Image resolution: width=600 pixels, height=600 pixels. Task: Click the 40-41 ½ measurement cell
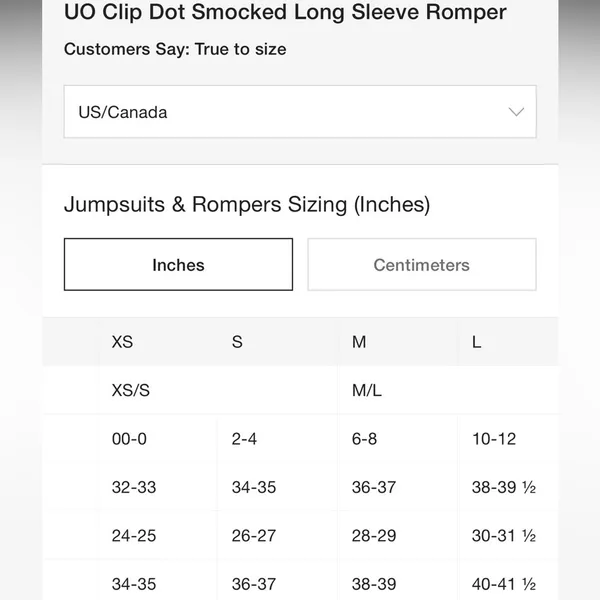(504, 584)
